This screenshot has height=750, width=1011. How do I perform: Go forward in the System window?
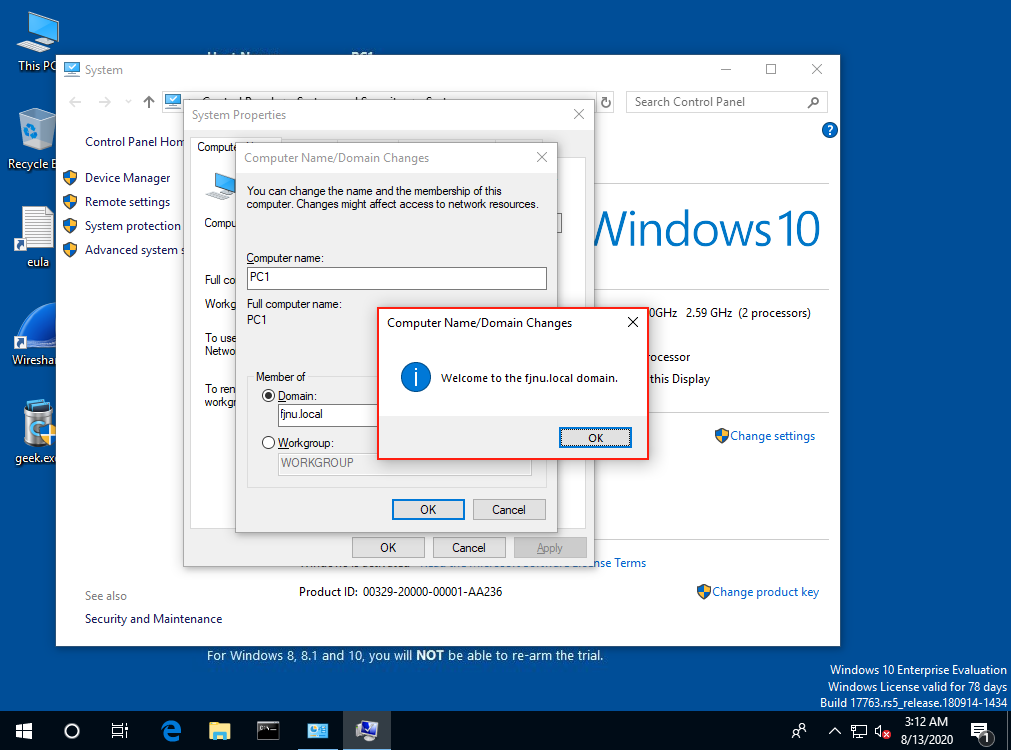click(104, 102)
